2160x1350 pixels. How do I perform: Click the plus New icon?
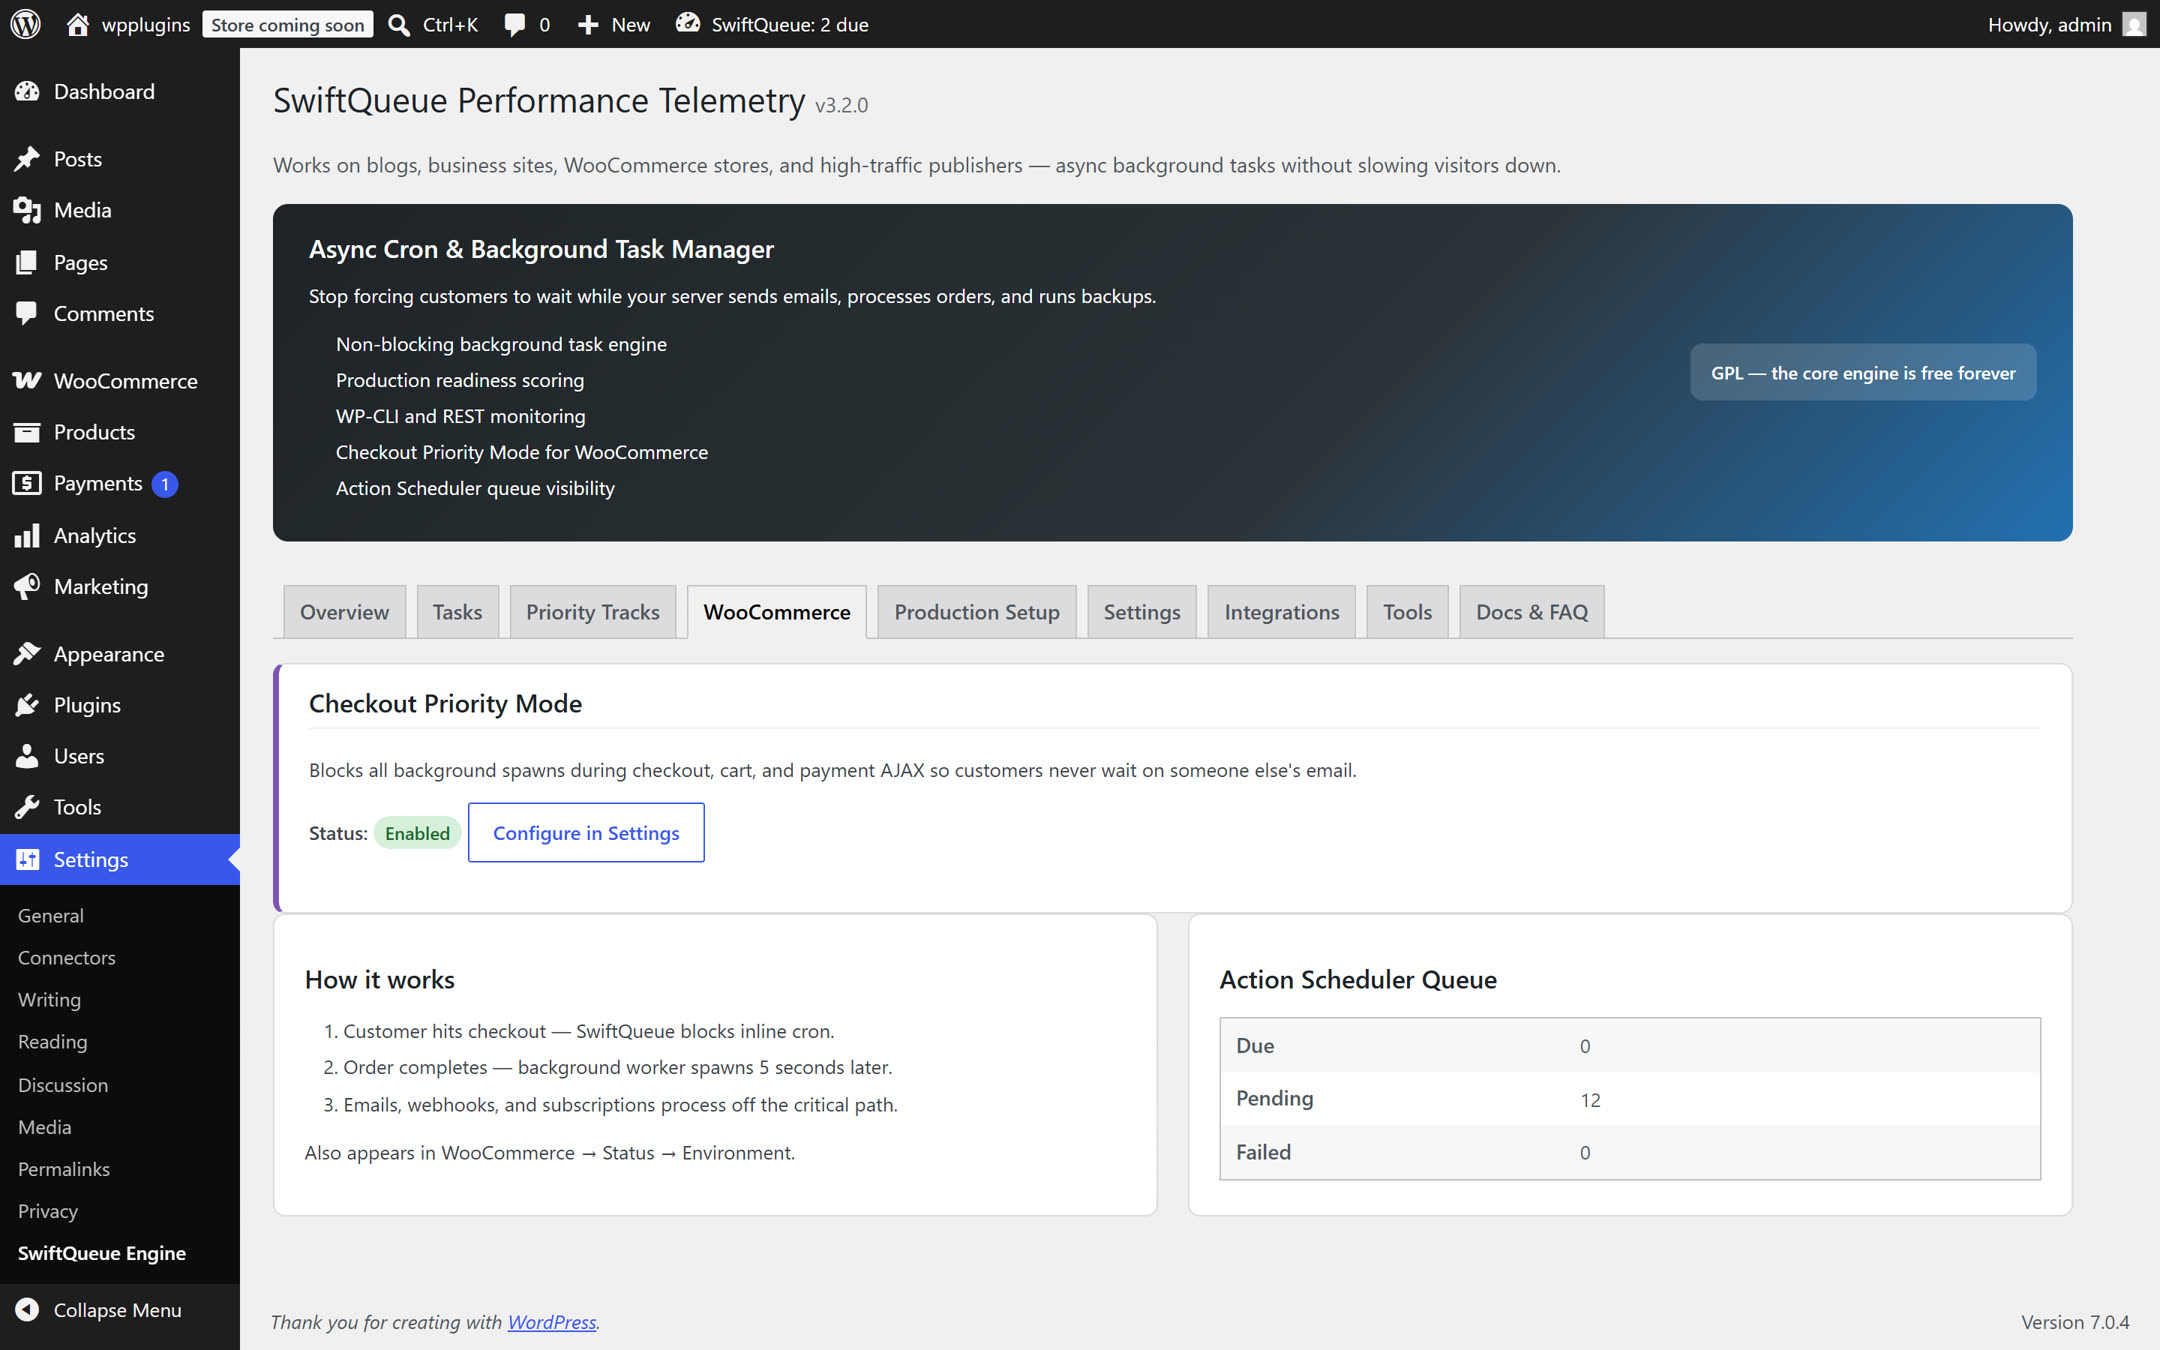[x=588, y=24]
